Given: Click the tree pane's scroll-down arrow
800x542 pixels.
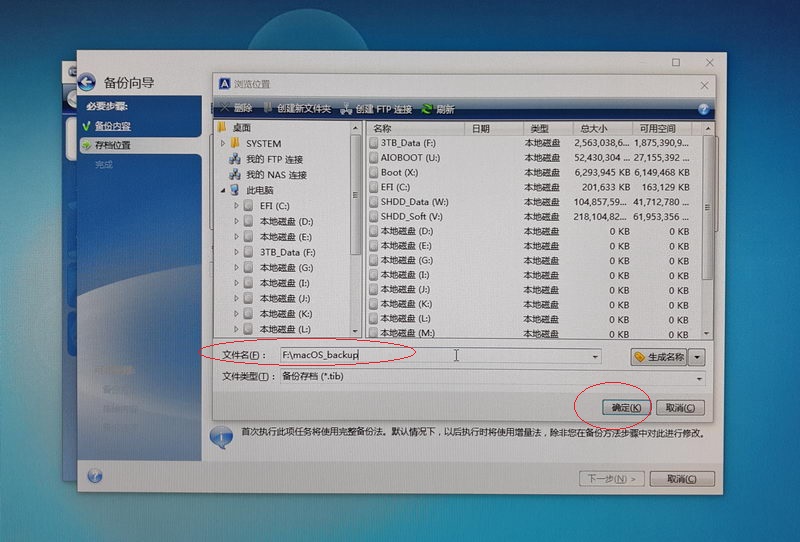Looking at the screenshot, I should point(356,332).
